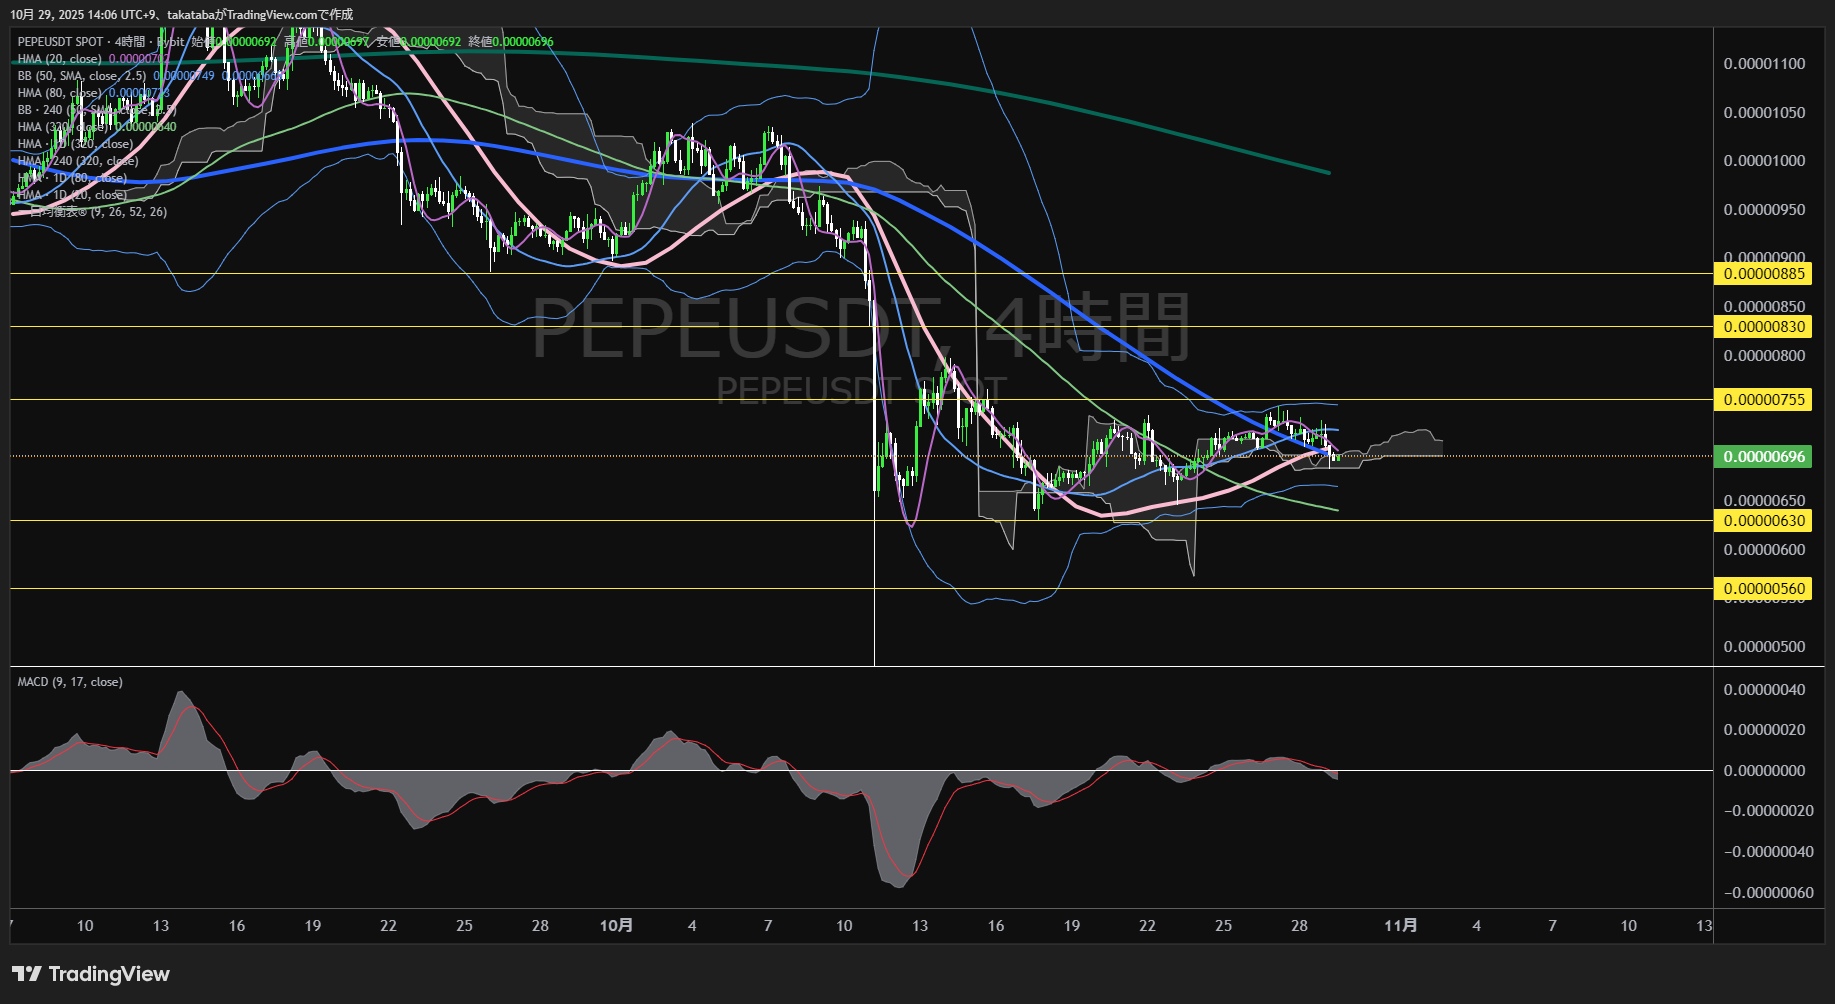Click the 0.00000755 price level label
Viewport: 1835px width, 1004px height.
(x=1764, y=399)
